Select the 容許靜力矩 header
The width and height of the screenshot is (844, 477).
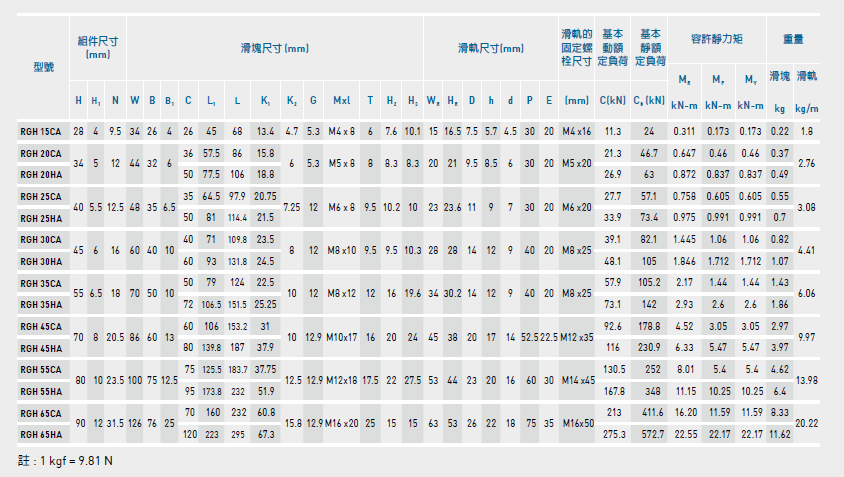716,38
